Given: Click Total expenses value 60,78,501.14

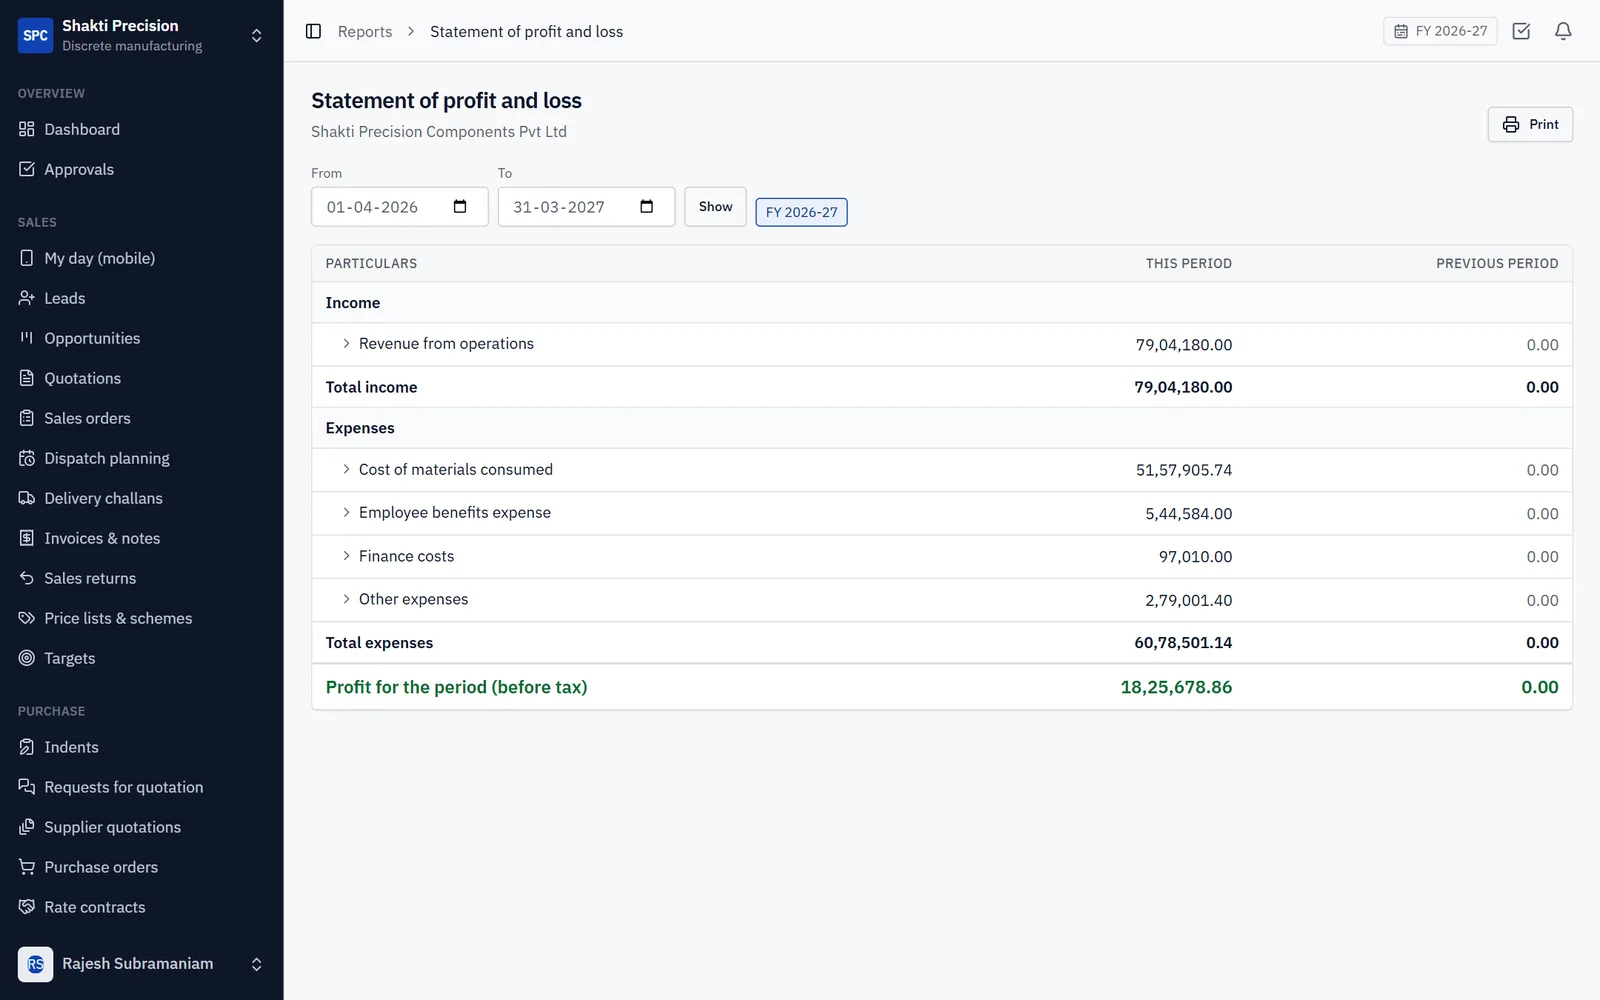Looking at the screenshot, I should click(x=1183, y=643).
